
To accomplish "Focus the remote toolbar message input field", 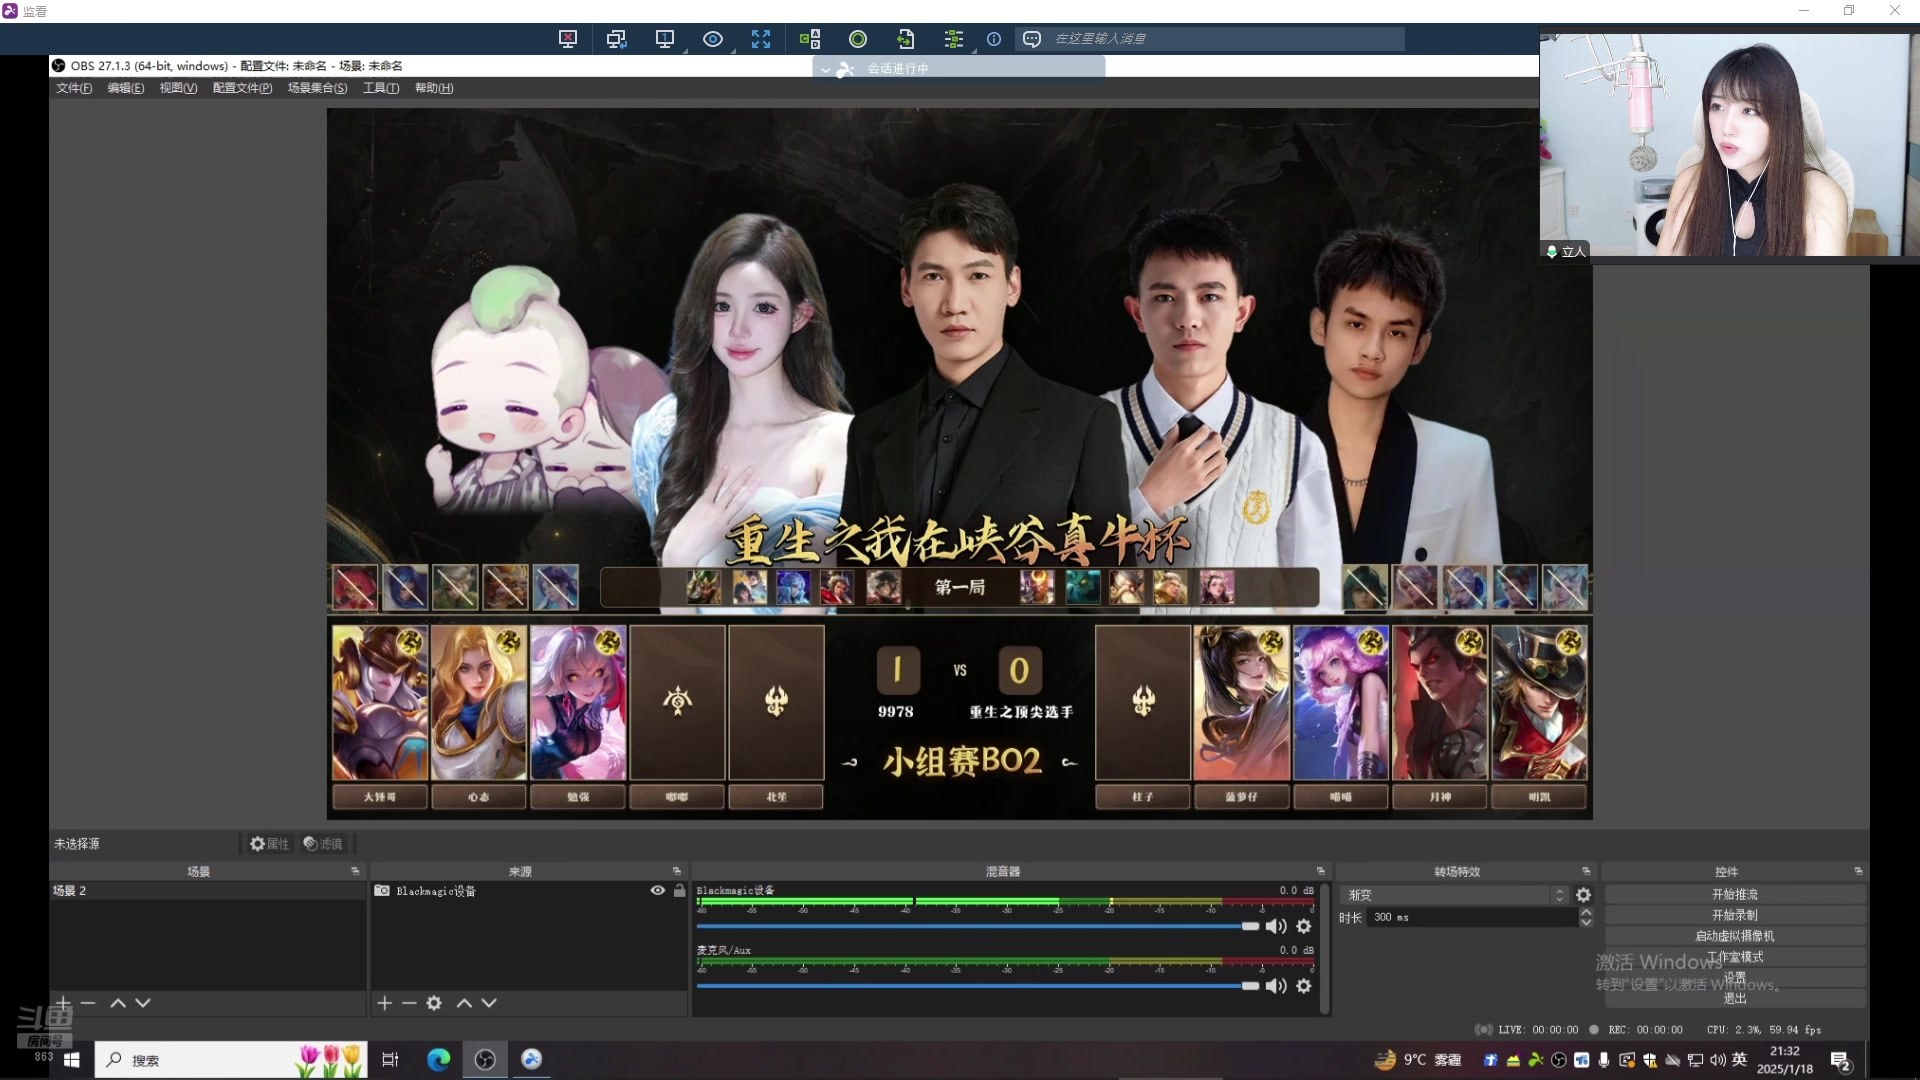I will pos(1225,39).
